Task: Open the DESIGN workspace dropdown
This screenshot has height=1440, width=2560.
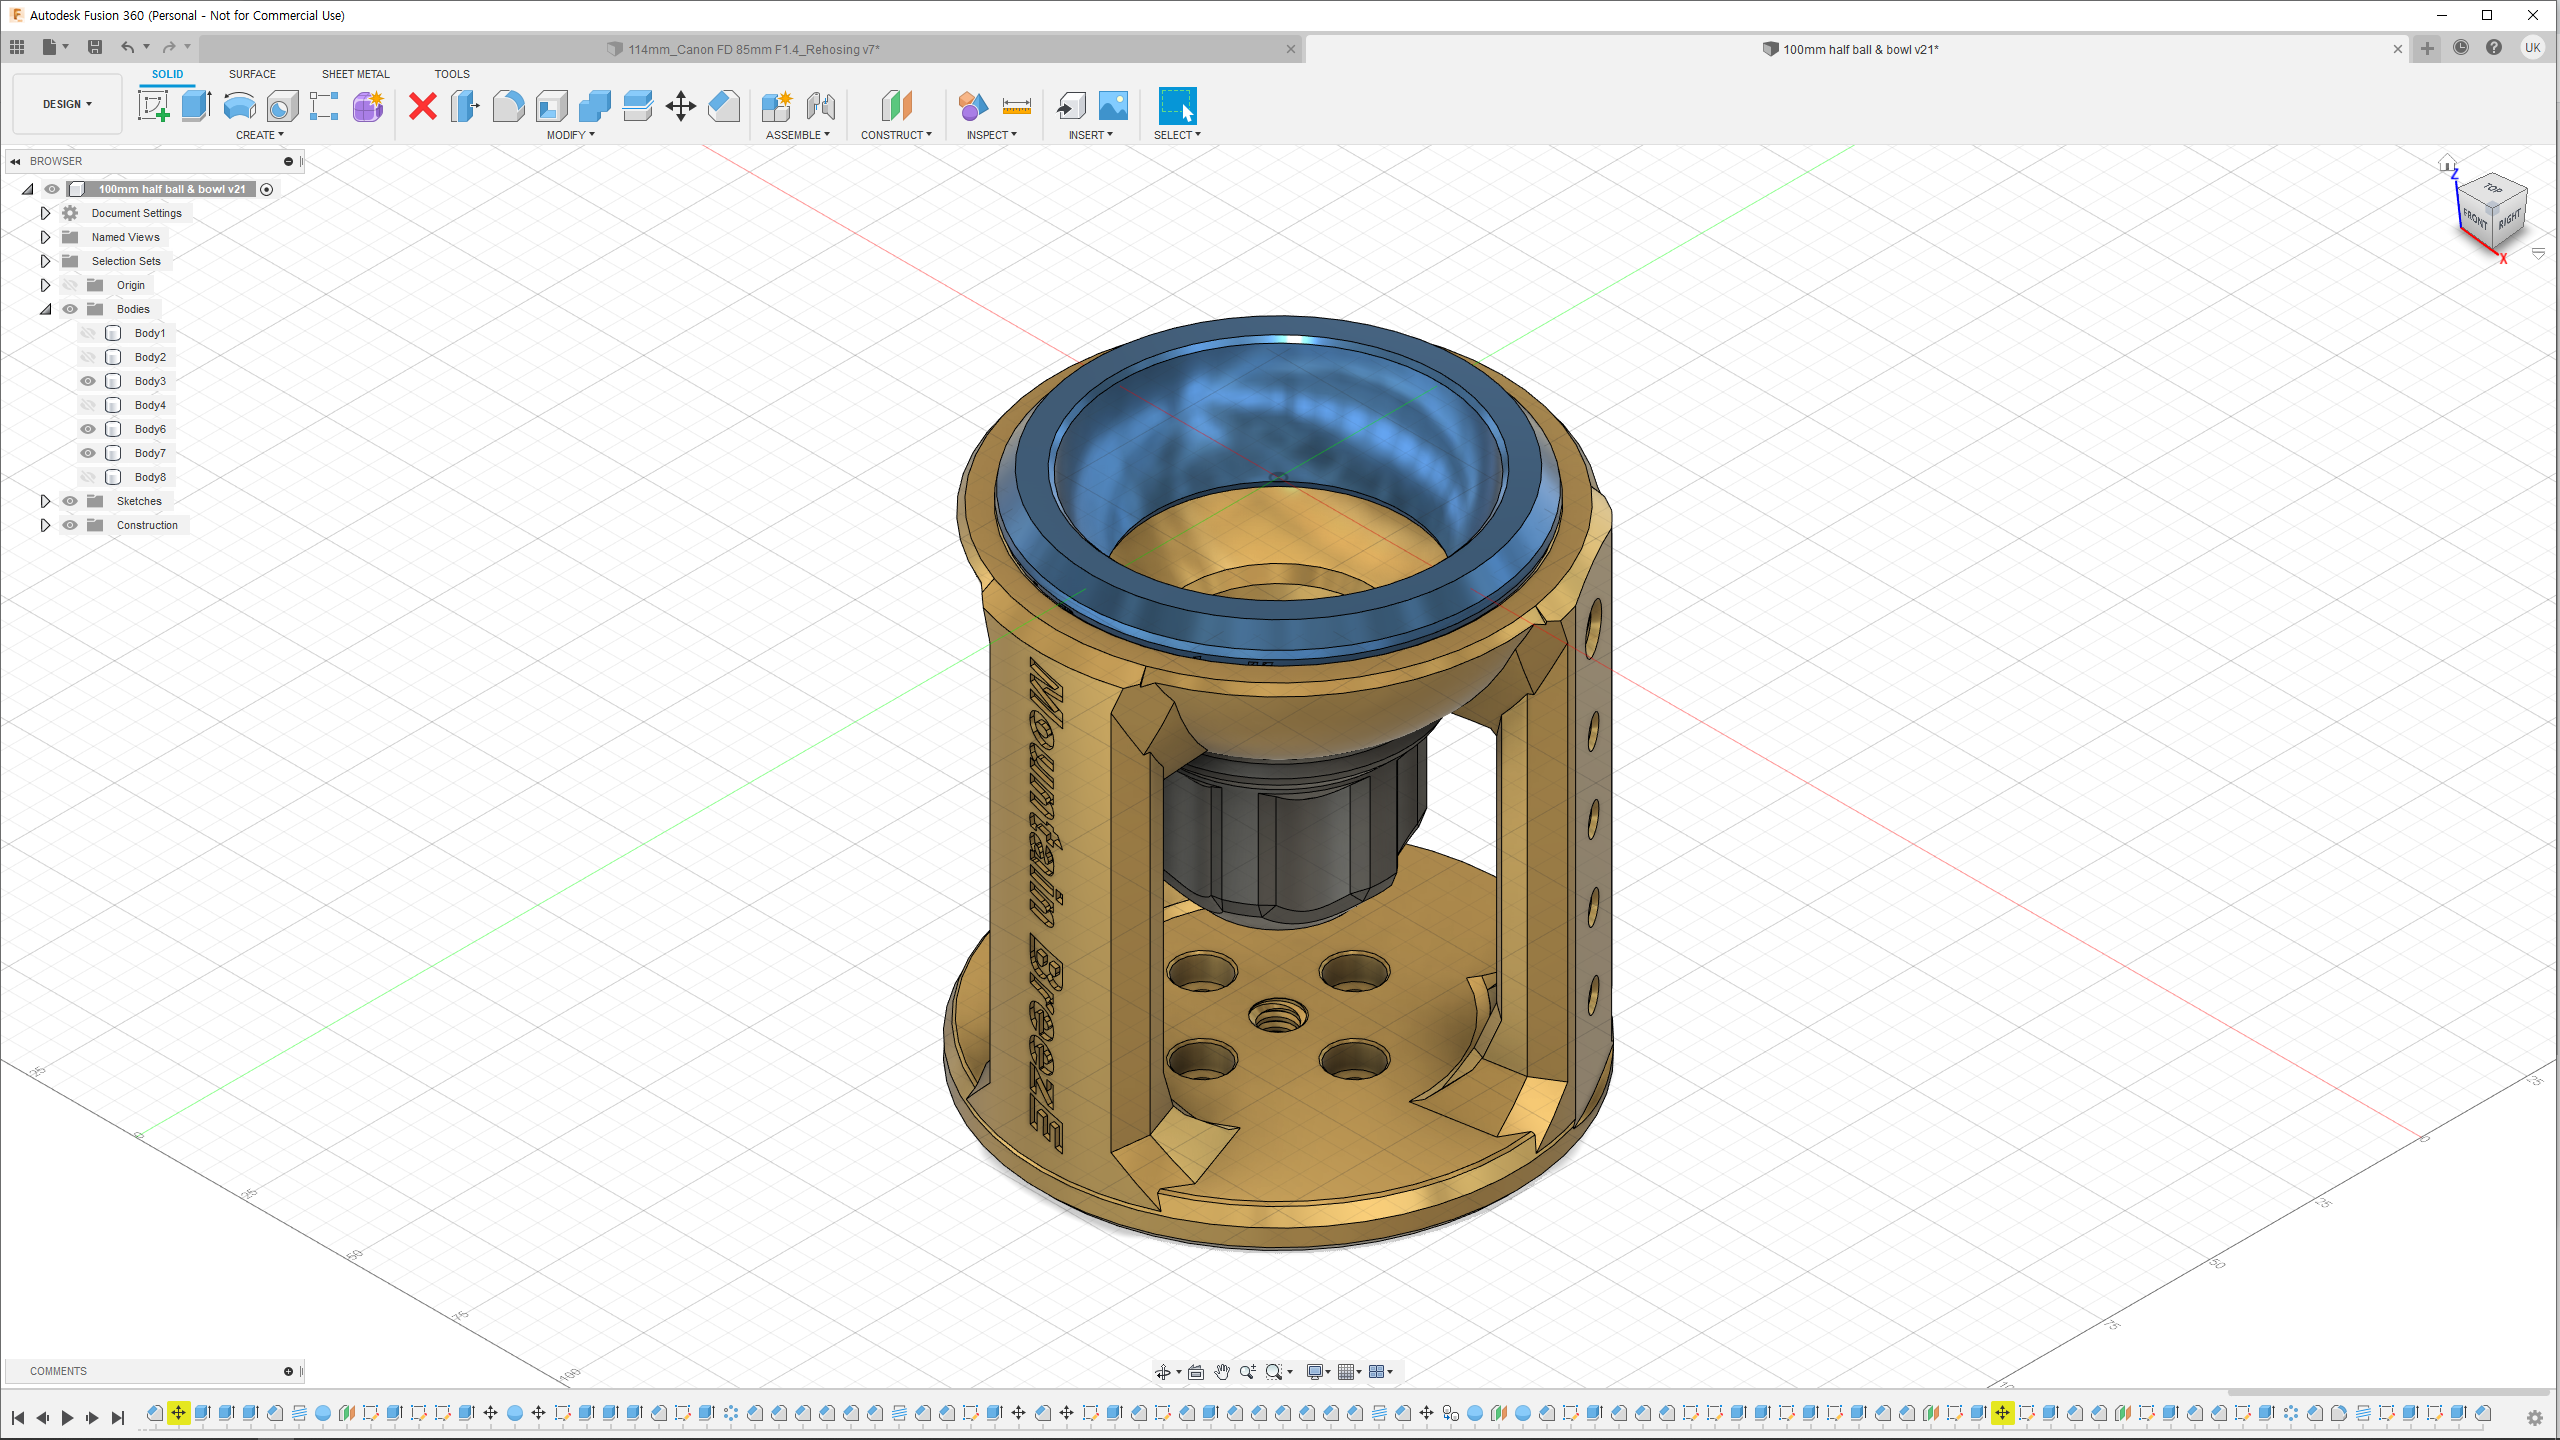Action: pos(67,104)
